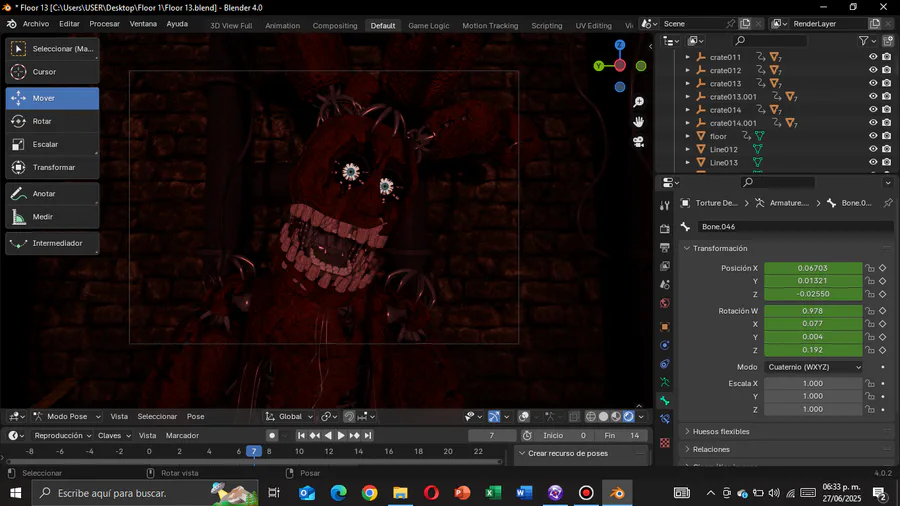This screenshot has height=506, width=900.
Task: Open the Bone Constraints properties tab
Action: pyautogui.click(x=665, y=419)
